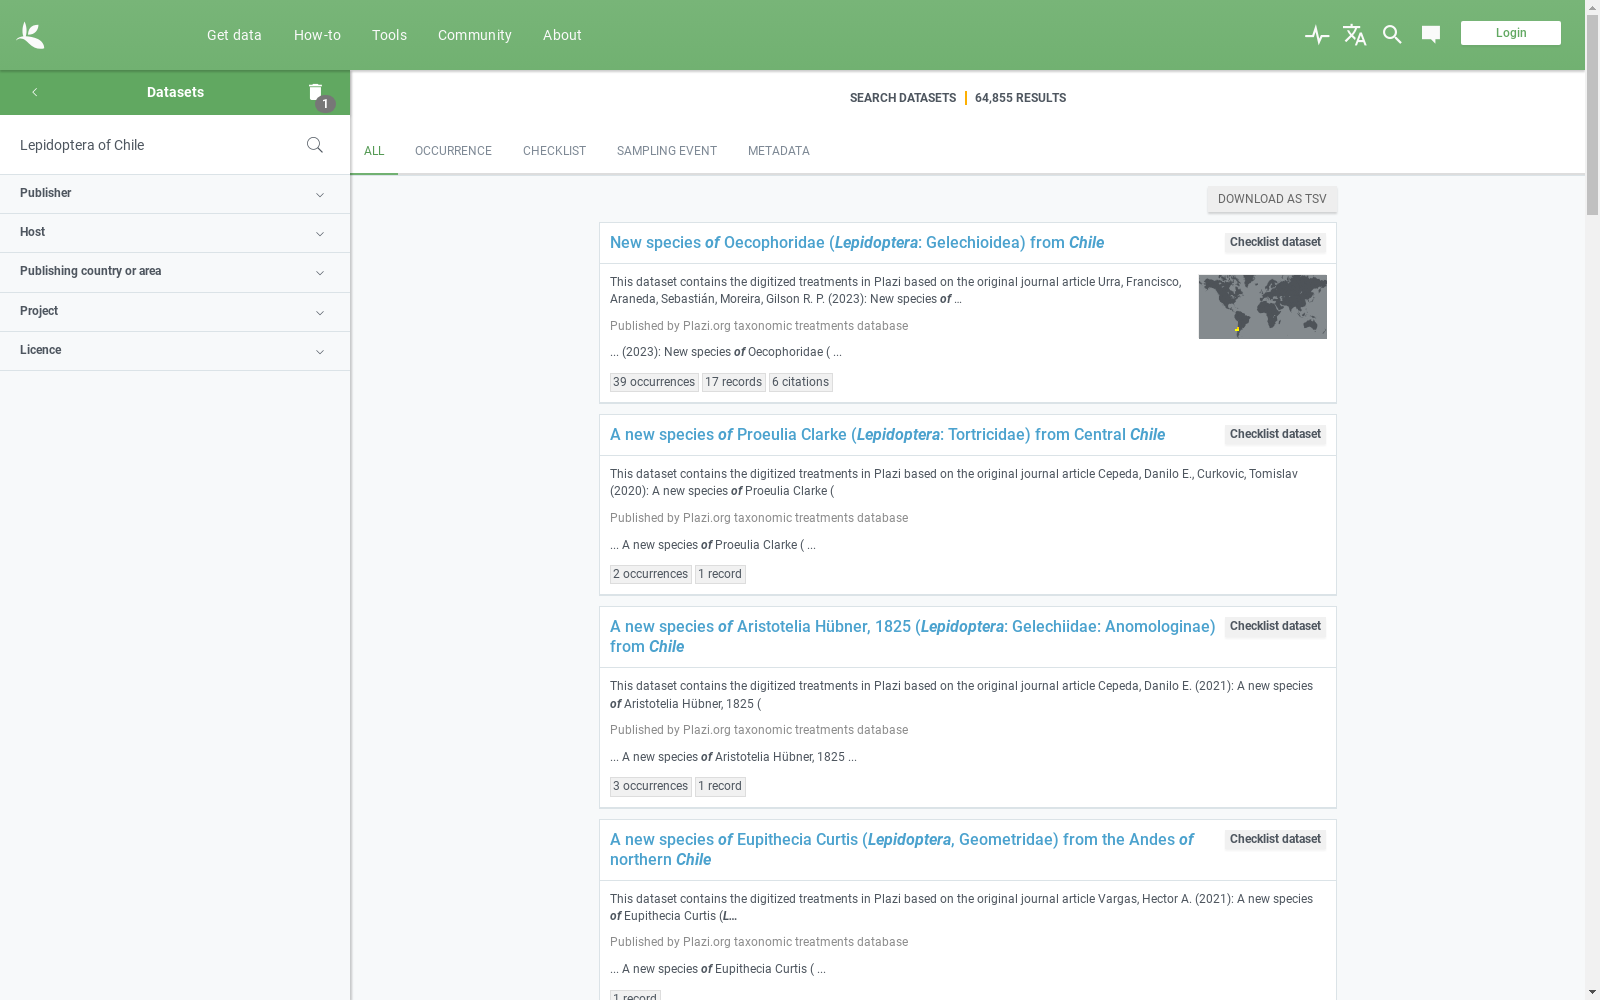Switch to the METADATA tab

(779, 151)
